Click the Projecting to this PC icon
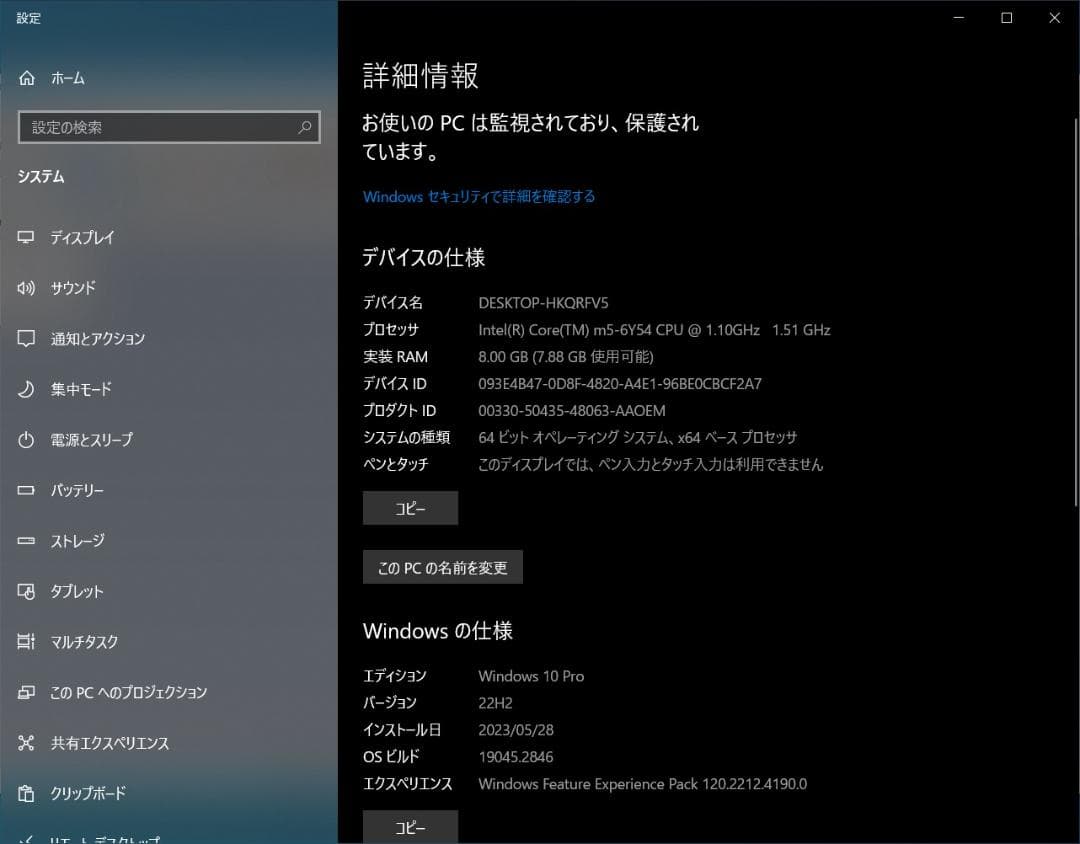Screen dimensions: 1080x844 pos(26,692)
